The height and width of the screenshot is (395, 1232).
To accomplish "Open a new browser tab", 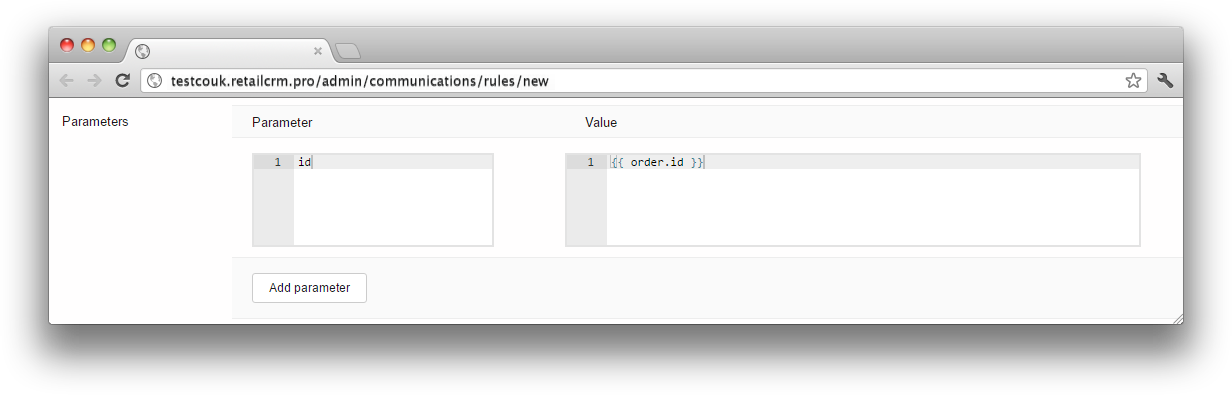I will tap(347, 51).
